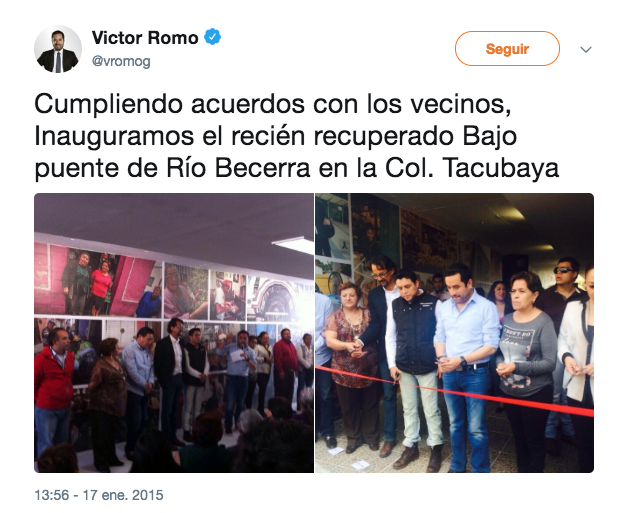Open the right ribbon-cutting photo
This screenshot has height=513, width=628.
click(455, 333)
